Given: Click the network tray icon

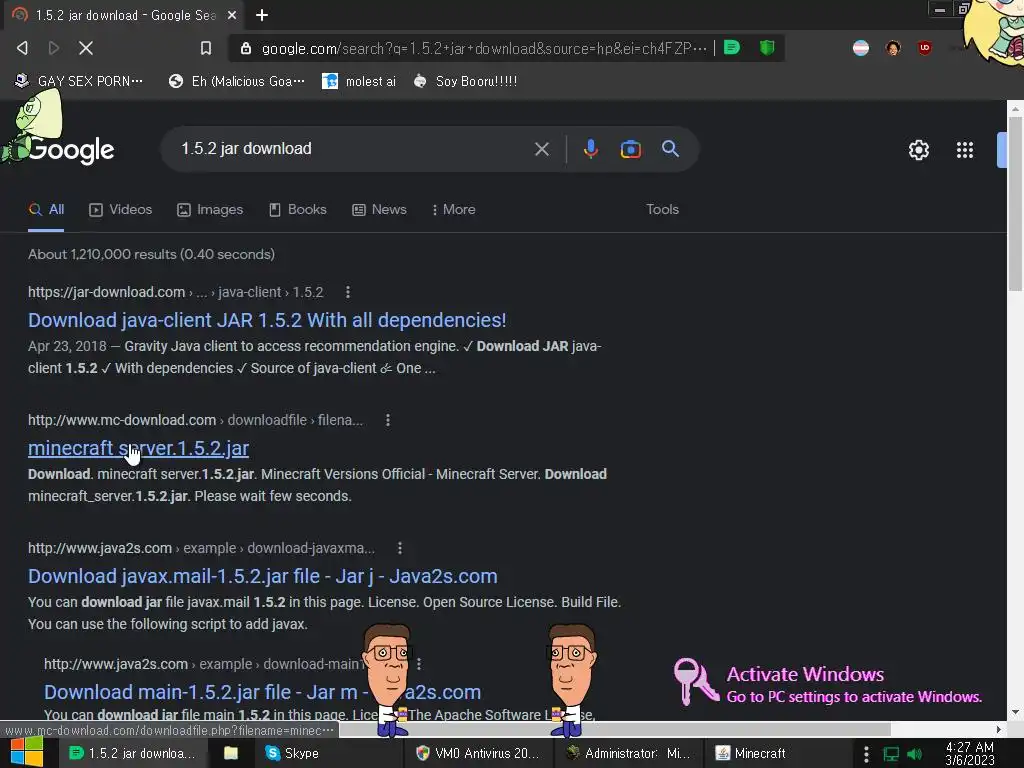Looking at the screenshot, I should click(891, 754).
